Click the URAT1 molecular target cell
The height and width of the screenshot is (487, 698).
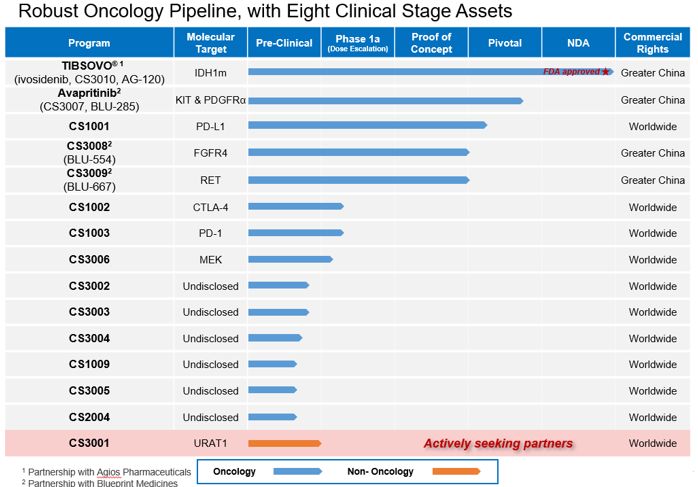point(211,443)
